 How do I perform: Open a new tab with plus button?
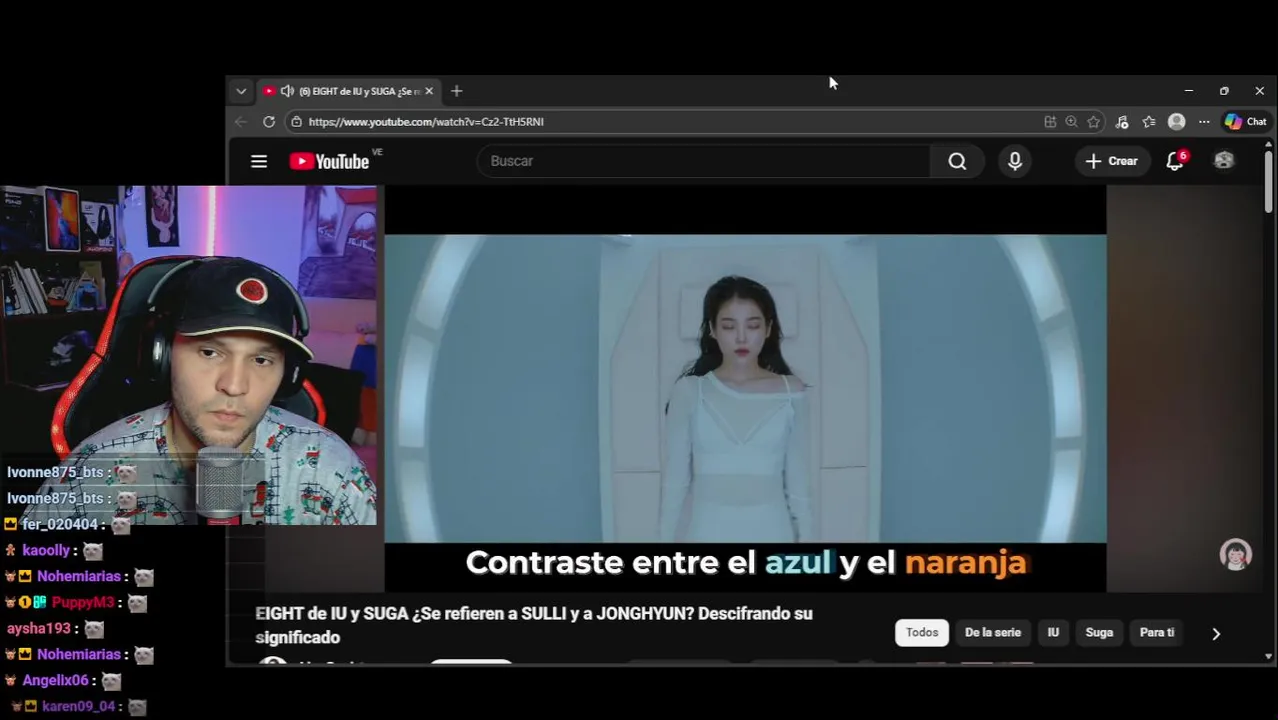coord(456,91)
